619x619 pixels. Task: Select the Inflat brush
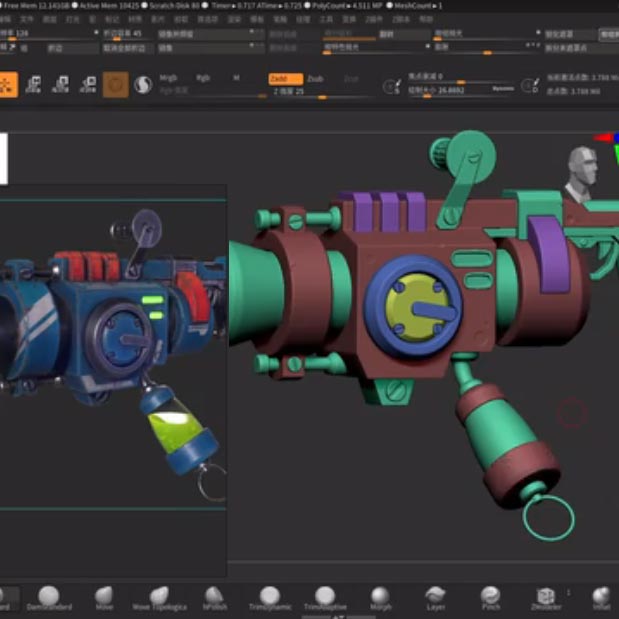[x=601, y=598]
